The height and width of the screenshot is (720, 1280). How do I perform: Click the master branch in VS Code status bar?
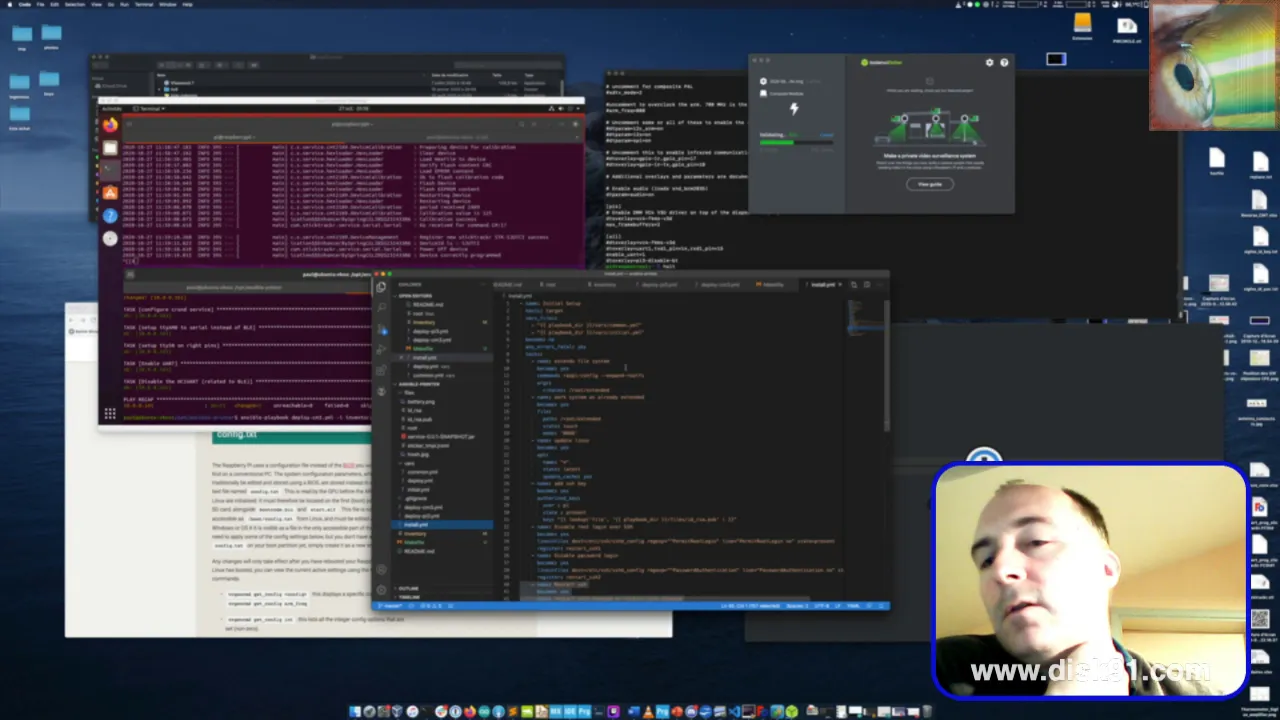click(389, 606)
